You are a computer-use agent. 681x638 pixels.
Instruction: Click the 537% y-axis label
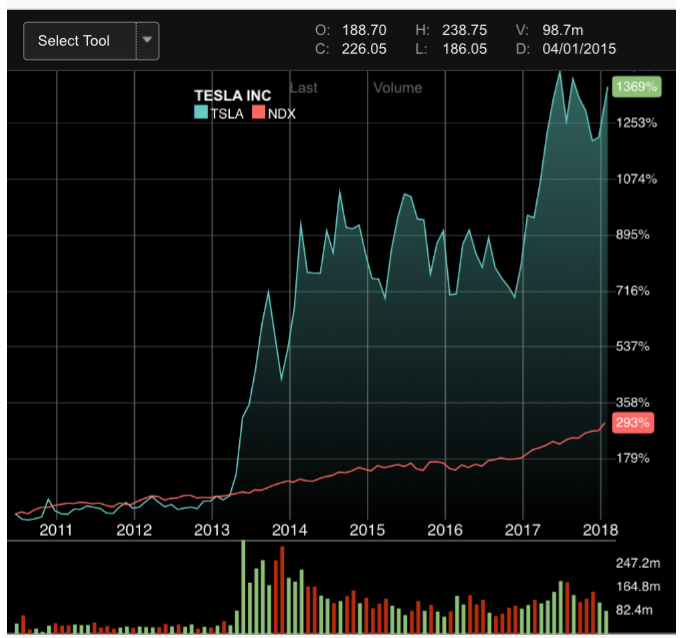(x=633, y=347)
